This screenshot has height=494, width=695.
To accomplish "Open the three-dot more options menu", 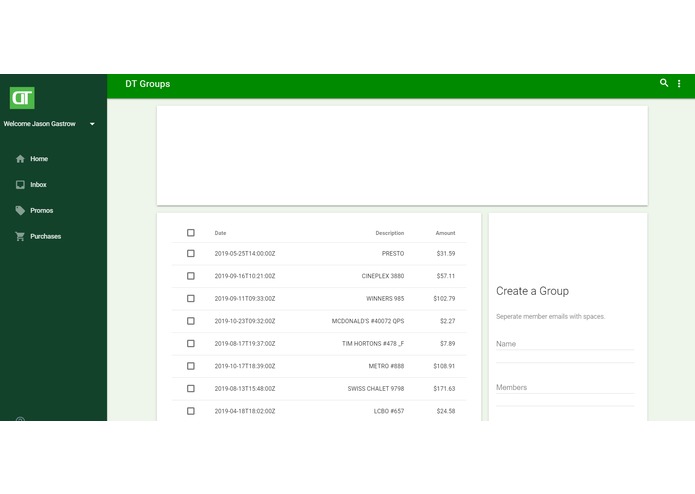I will pos(679,83).
